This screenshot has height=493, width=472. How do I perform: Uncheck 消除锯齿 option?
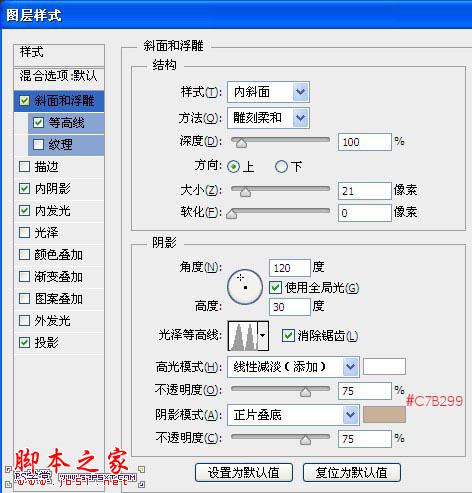[288, 335]
